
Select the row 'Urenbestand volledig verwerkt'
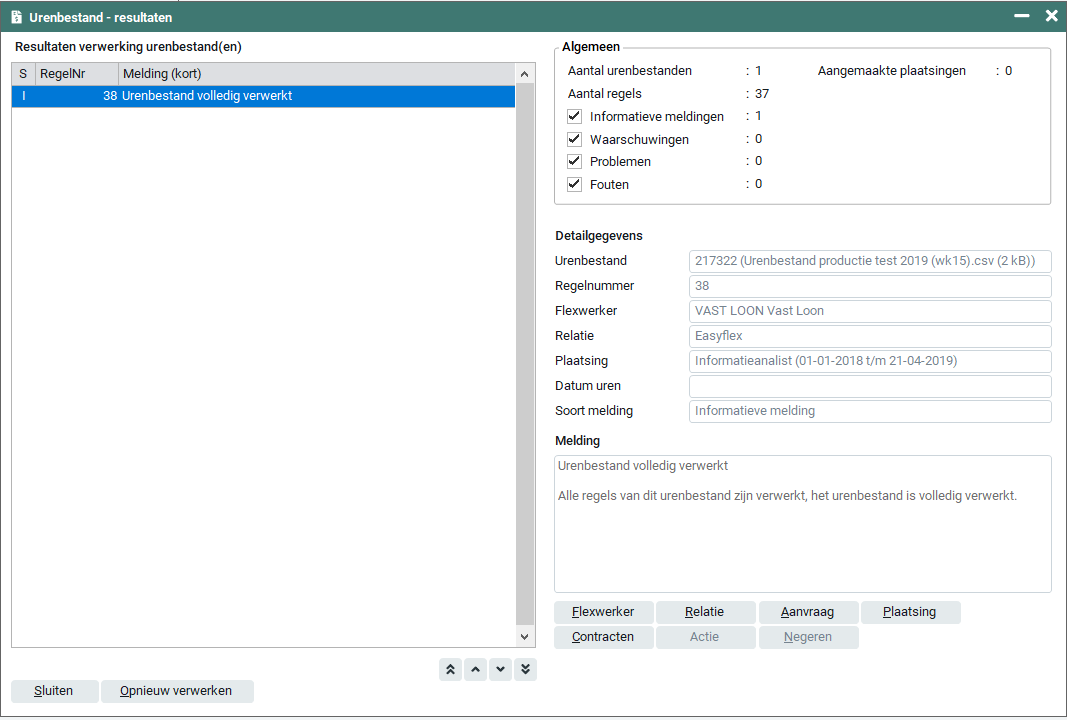coord(263,97)
